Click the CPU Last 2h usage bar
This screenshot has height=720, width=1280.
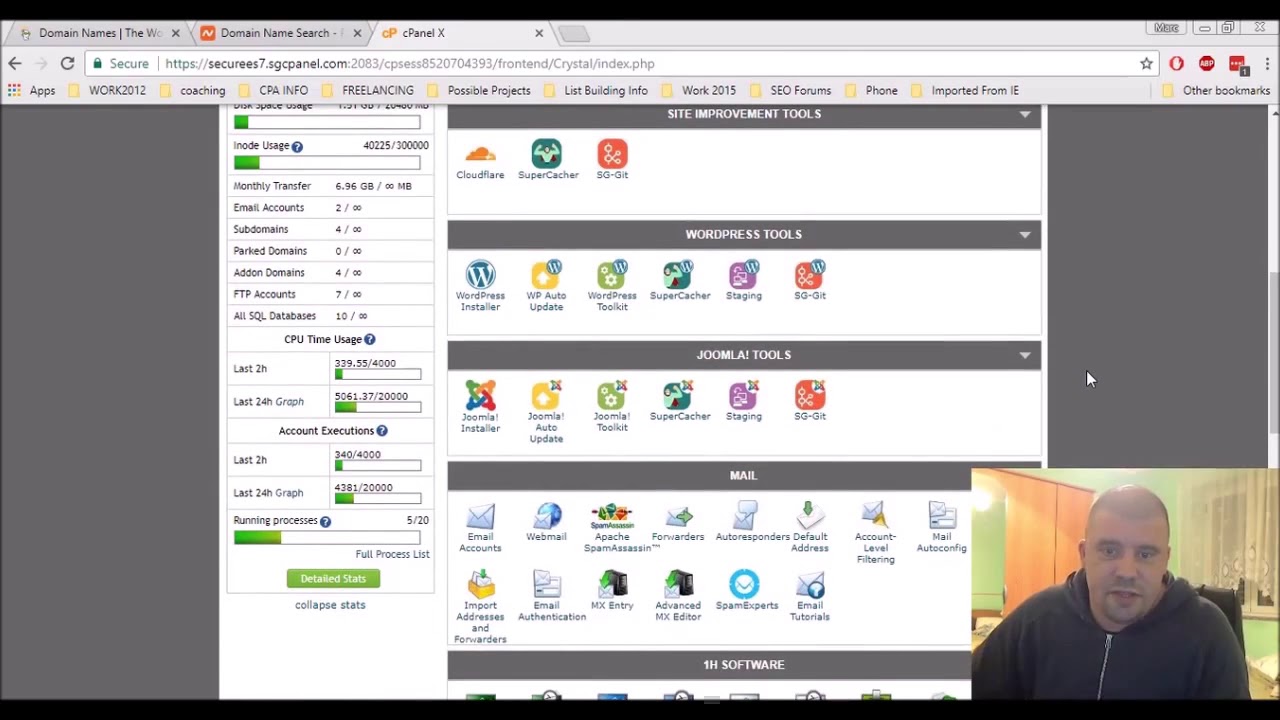pyautogui.click(x=378, y=375)
